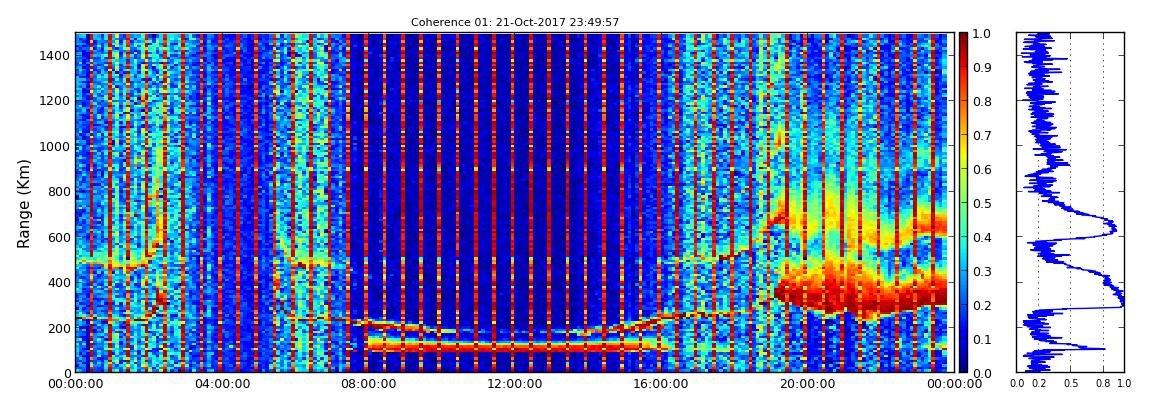
Task: Click the 1200 tick label on range axis
Action: pyautogui.click(x=54, y=100)
